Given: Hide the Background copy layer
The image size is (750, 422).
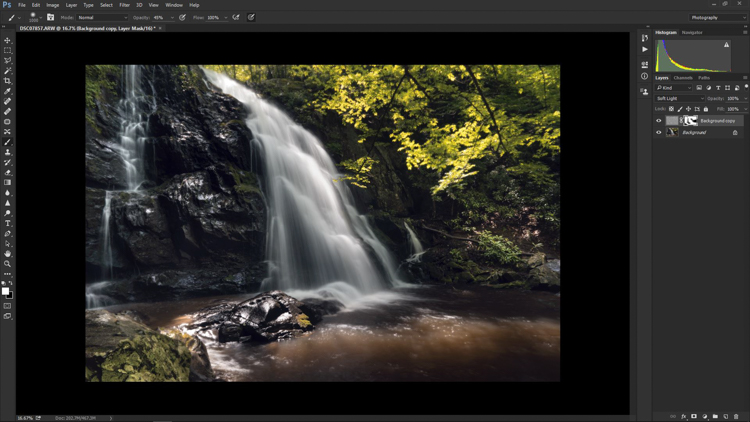Looking at the screenshot, I should [x=659, y=121].
